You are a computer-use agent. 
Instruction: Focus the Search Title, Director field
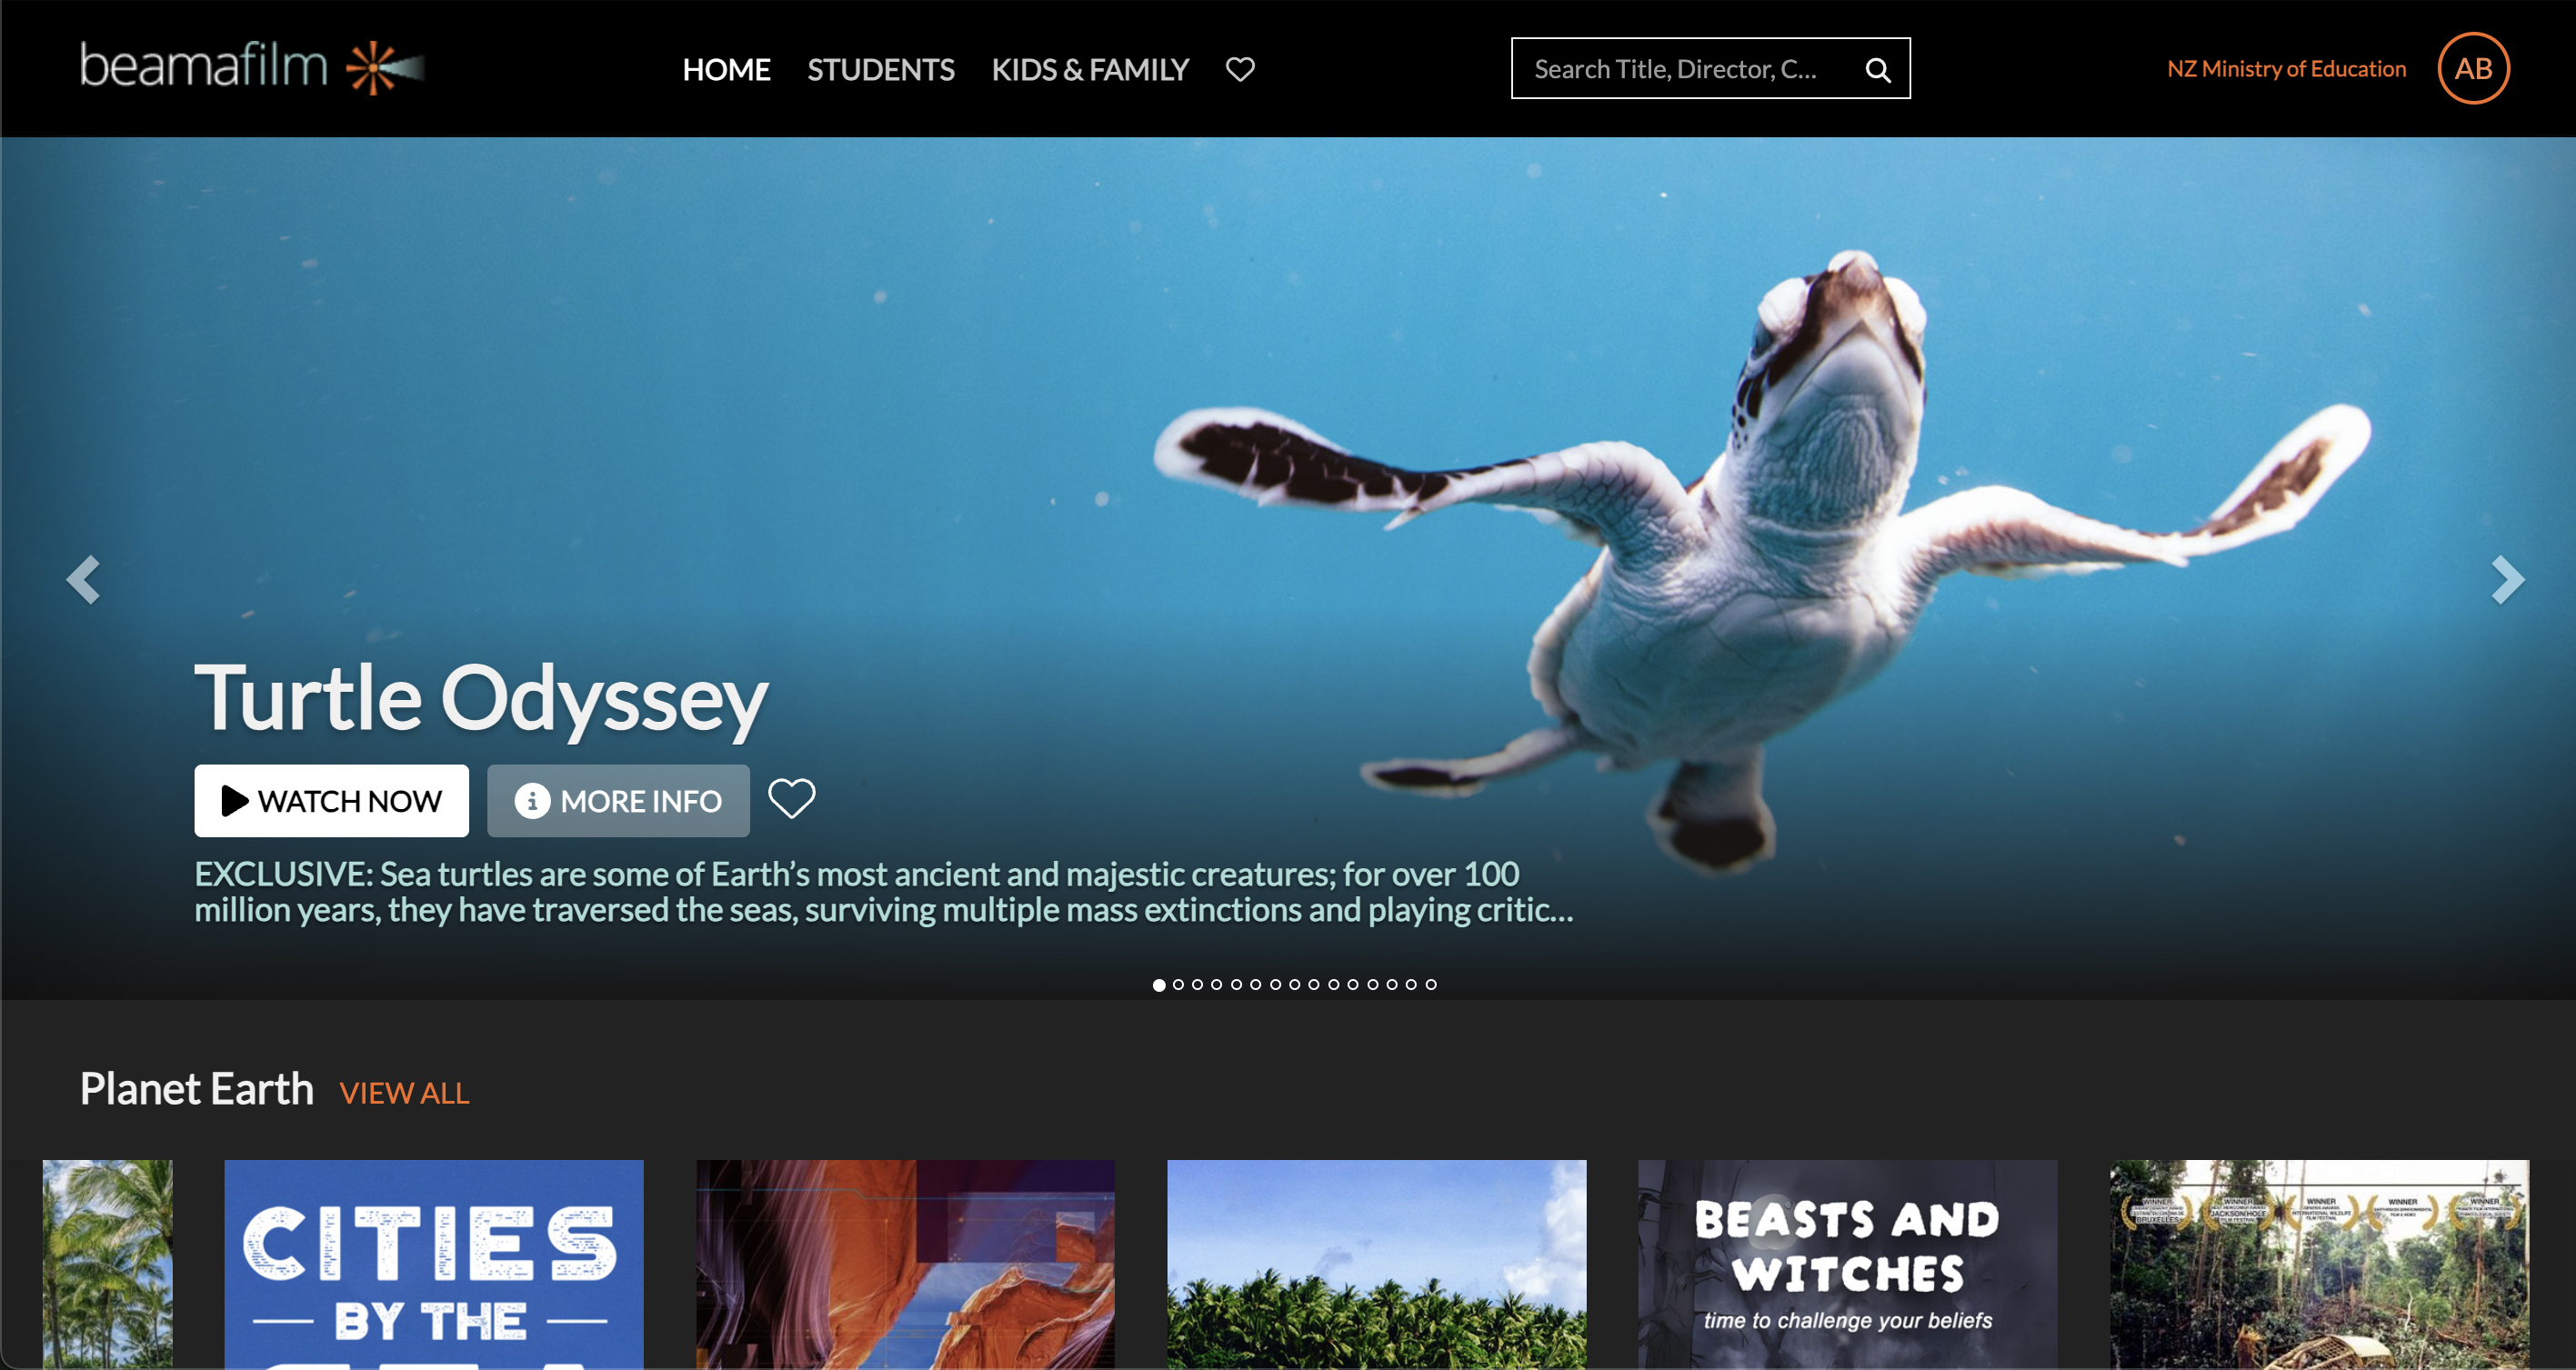1686,68
